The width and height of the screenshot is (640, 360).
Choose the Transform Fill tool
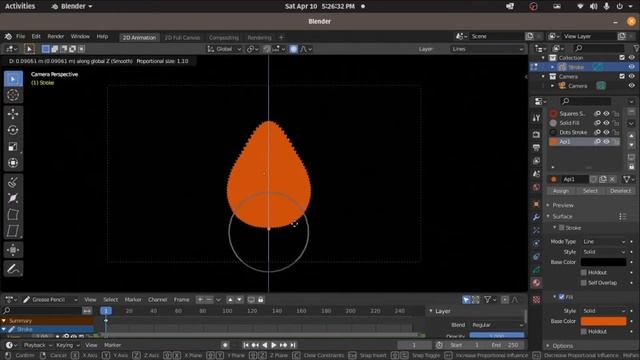(x=13, y=250)
